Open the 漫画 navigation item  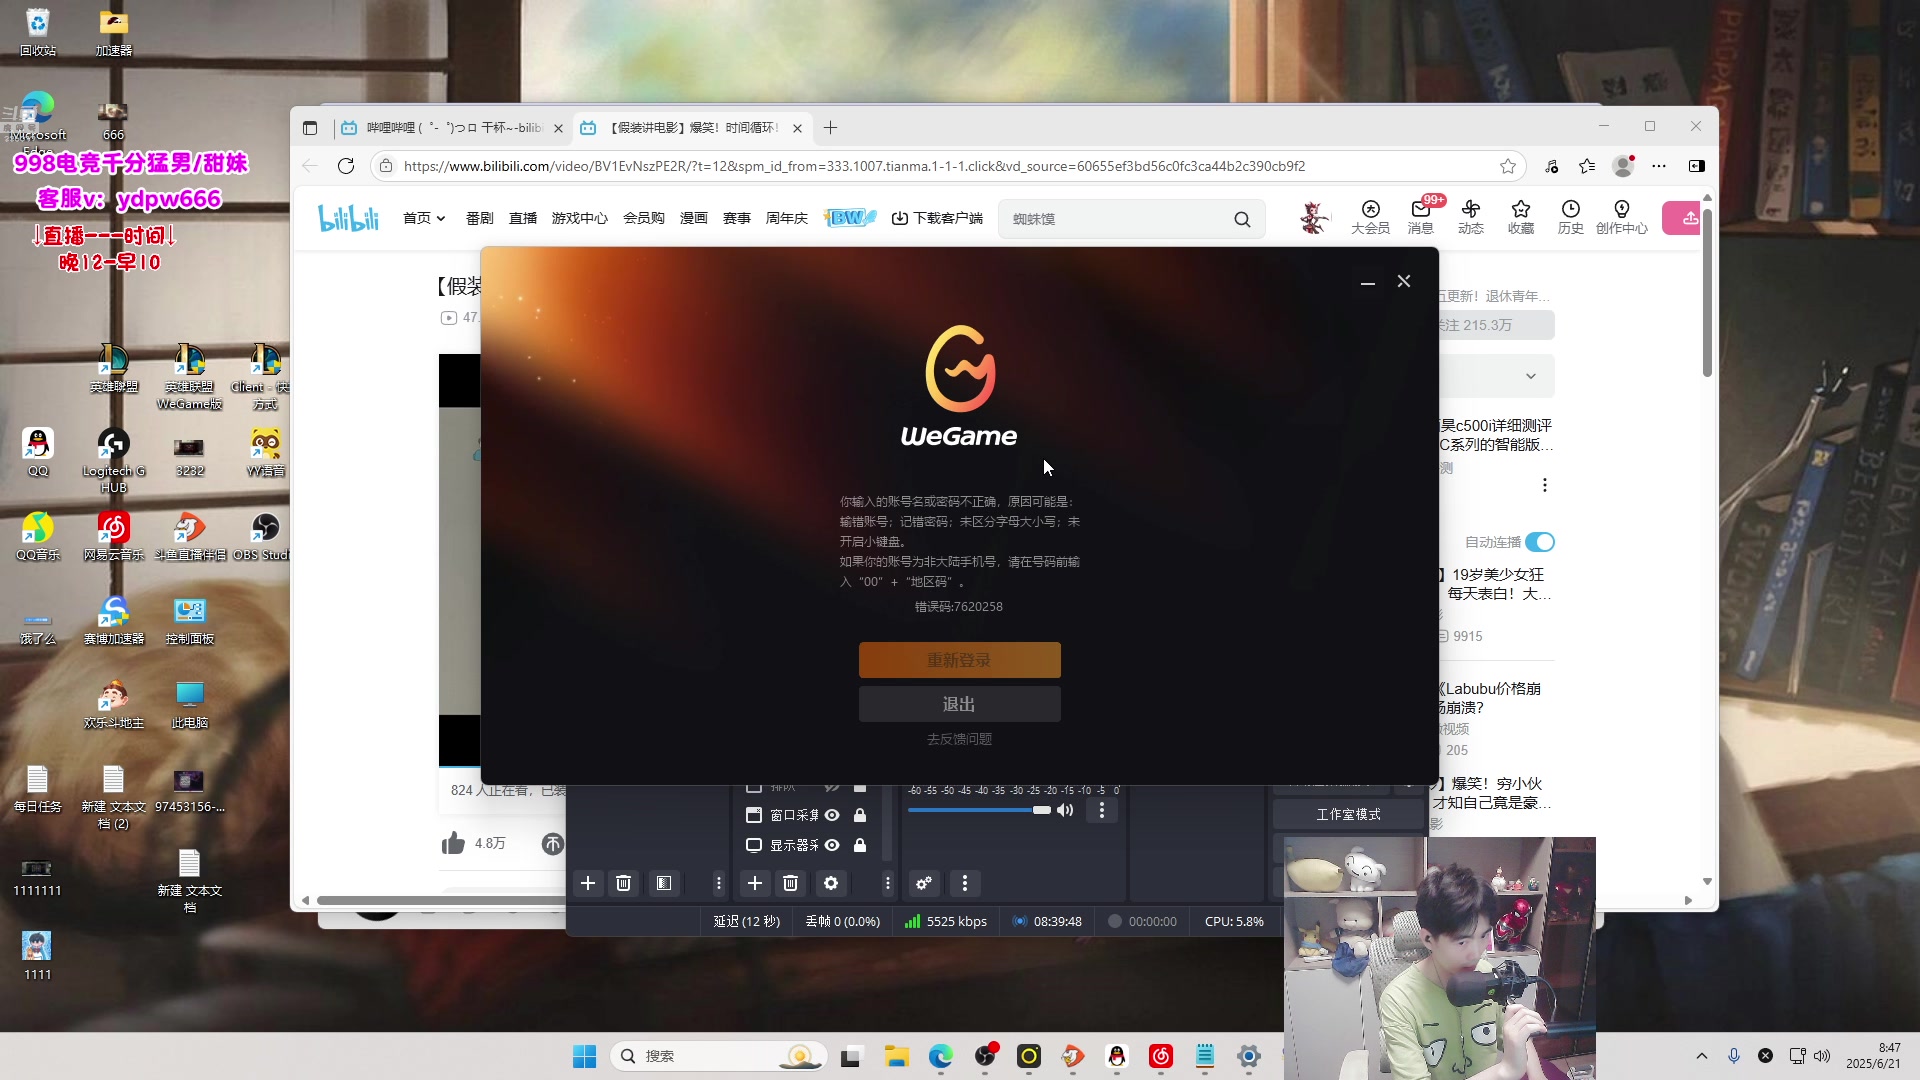[693, 218]
